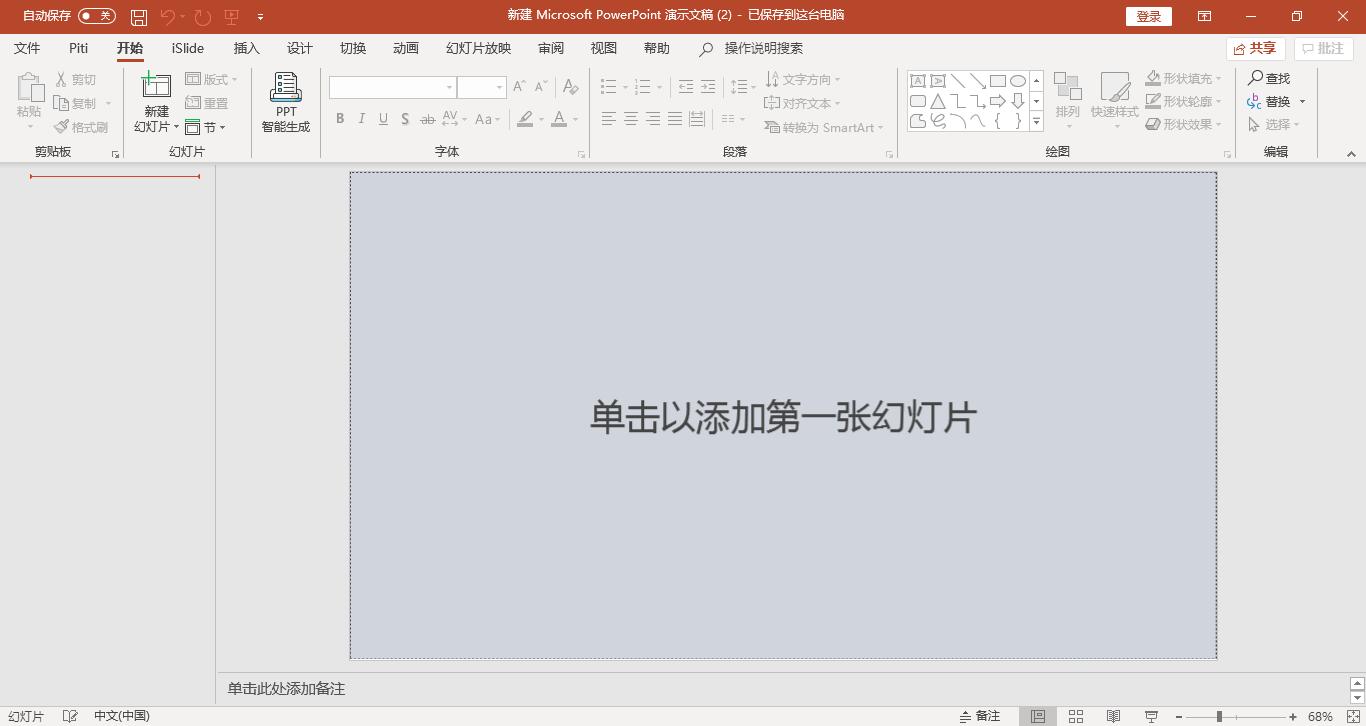
Task: Switch to slide sorter view in status bar
Action: tap(1075, 715)
